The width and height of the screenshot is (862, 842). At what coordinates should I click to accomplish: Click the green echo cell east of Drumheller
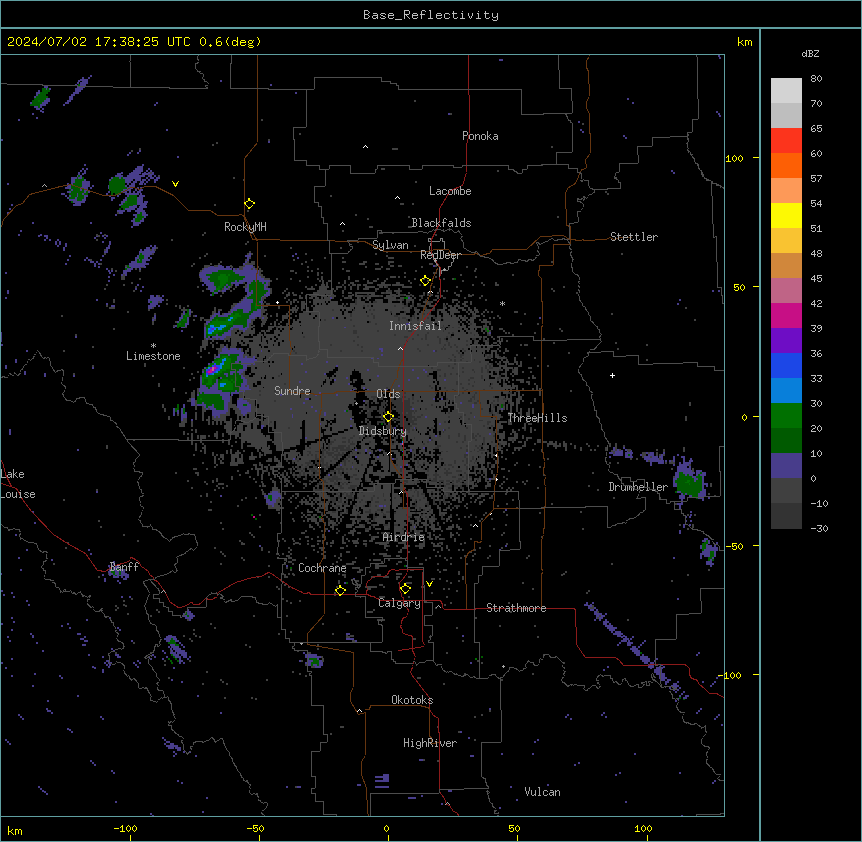click(688, 484)
